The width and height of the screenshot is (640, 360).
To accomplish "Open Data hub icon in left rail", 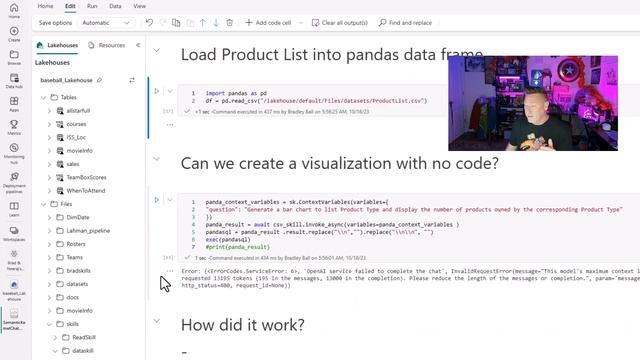I will coord(14,81).
